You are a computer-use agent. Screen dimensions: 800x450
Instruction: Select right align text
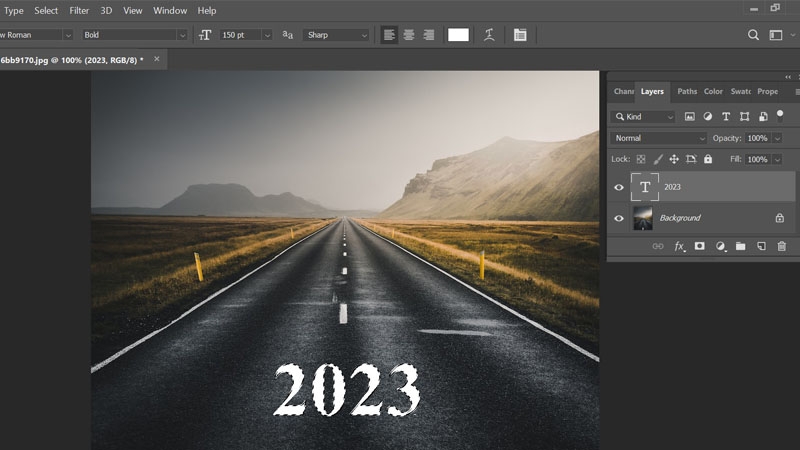(429, 35)
